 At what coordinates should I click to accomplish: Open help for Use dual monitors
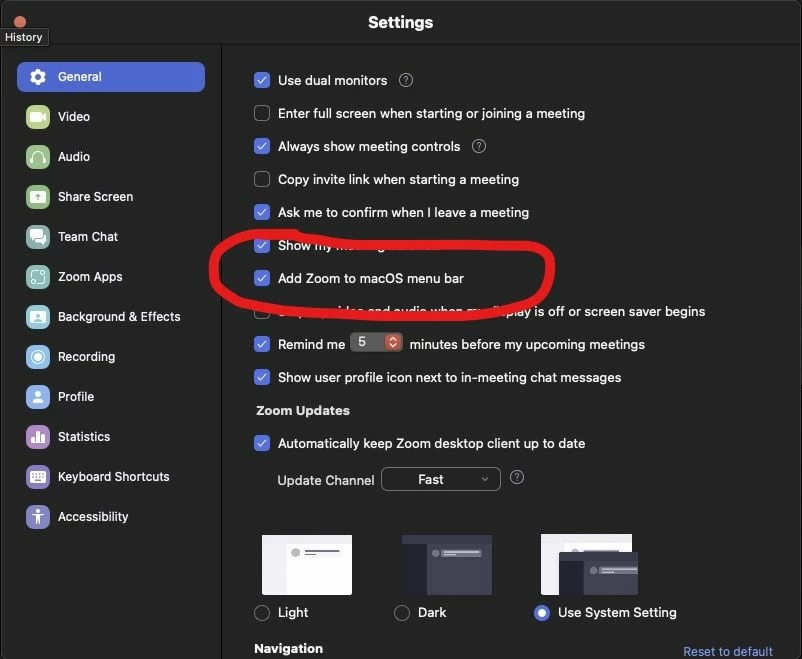406,80
